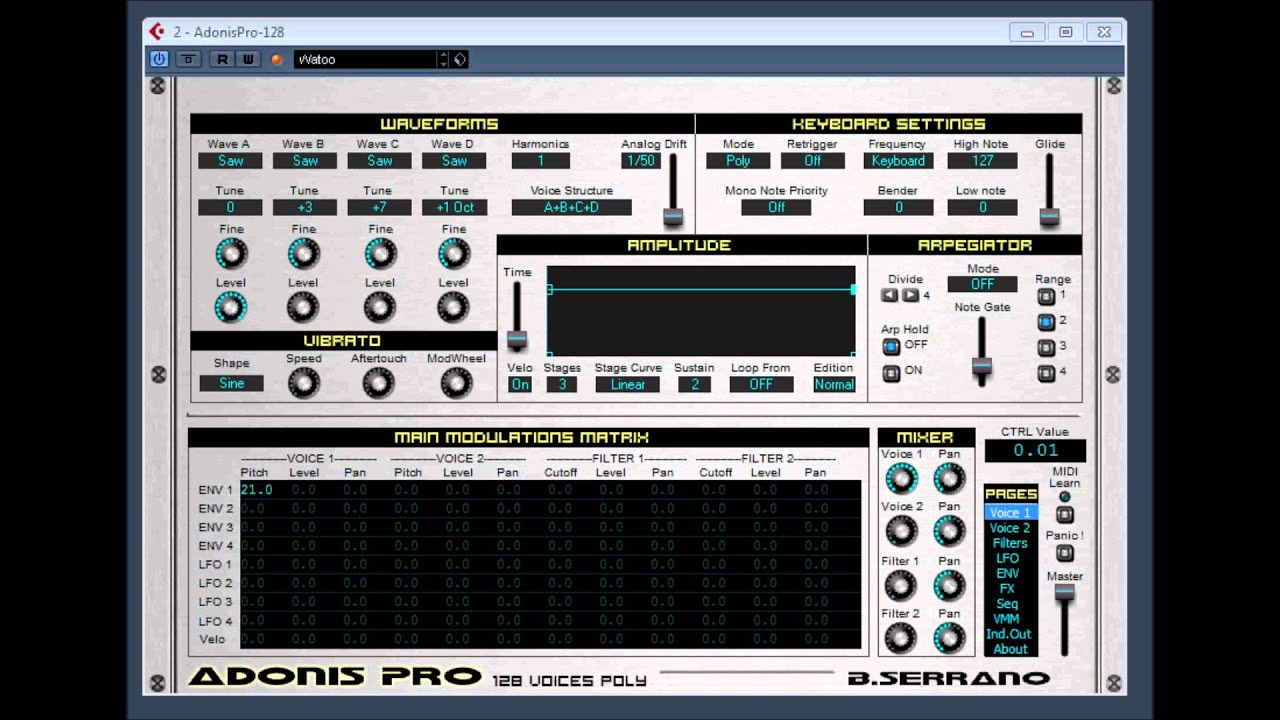Increase arpeggiator Divide with right arrow
Viewport: 1280px width, 720px height.
[910, 295]
